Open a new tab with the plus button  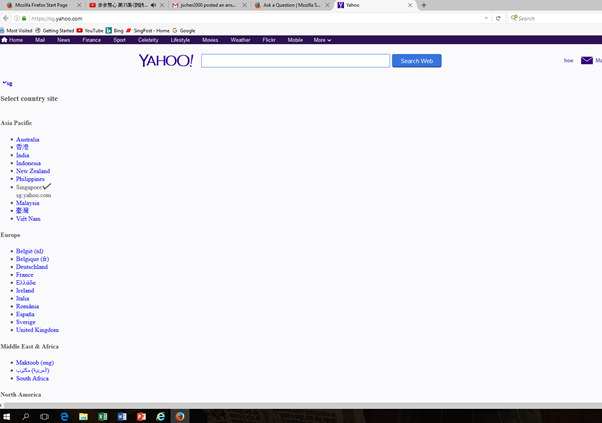tap(424, 5)
